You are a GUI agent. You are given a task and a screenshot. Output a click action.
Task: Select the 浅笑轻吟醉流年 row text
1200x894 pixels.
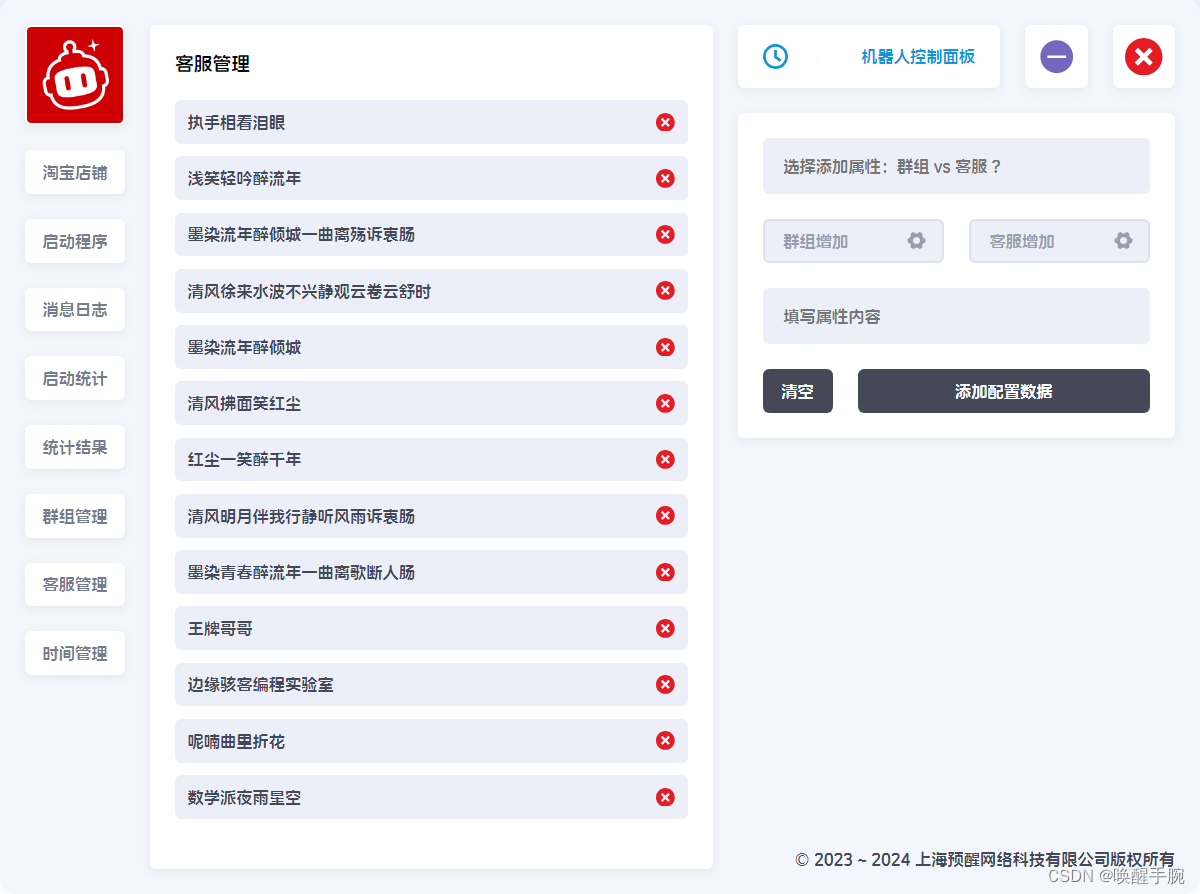coord(244,178)
